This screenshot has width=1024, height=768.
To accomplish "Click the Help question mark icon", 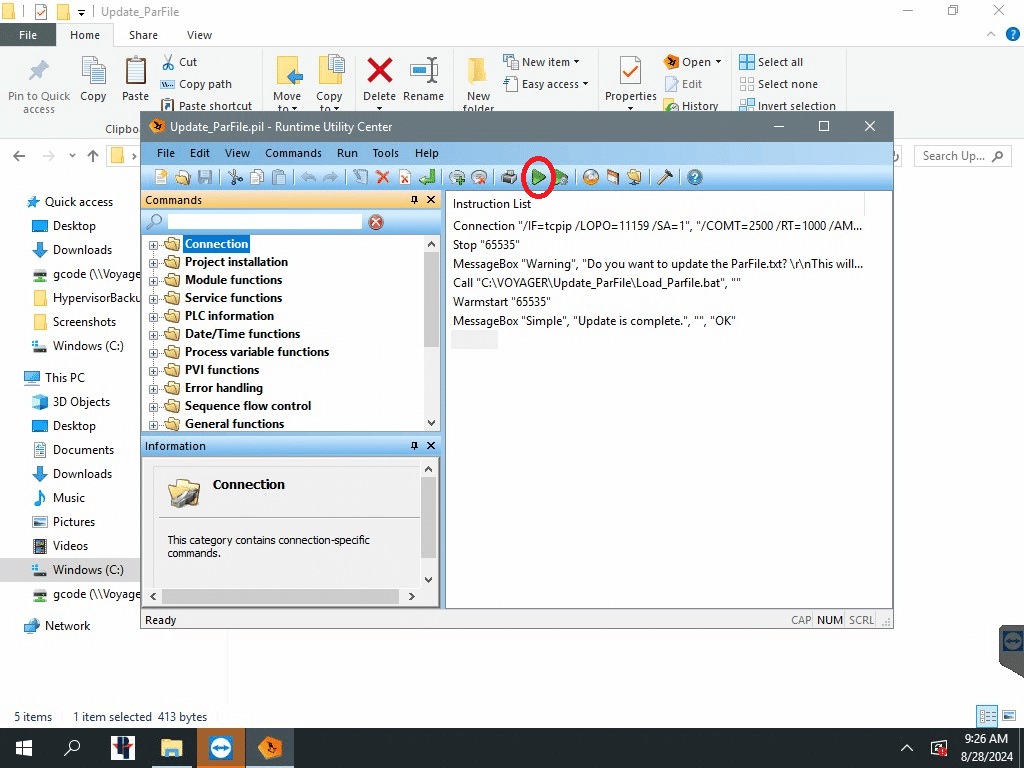I will (x=695, y=178).
